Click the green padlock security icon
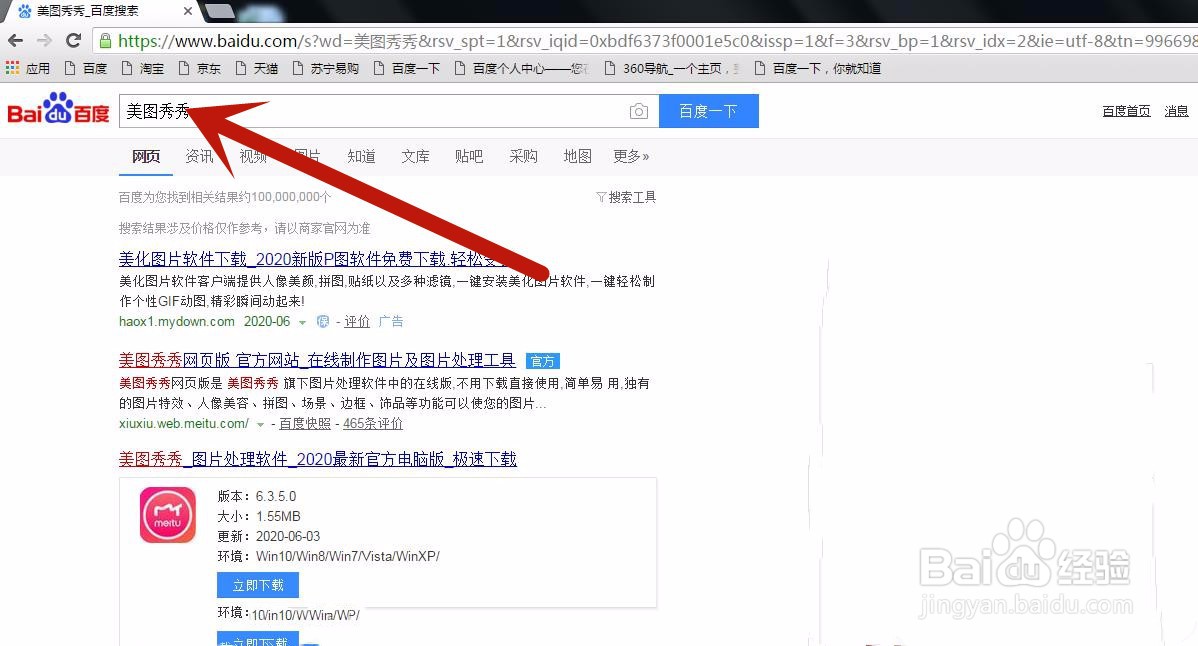The image size is (1198, 646). [x=105, y=40]
